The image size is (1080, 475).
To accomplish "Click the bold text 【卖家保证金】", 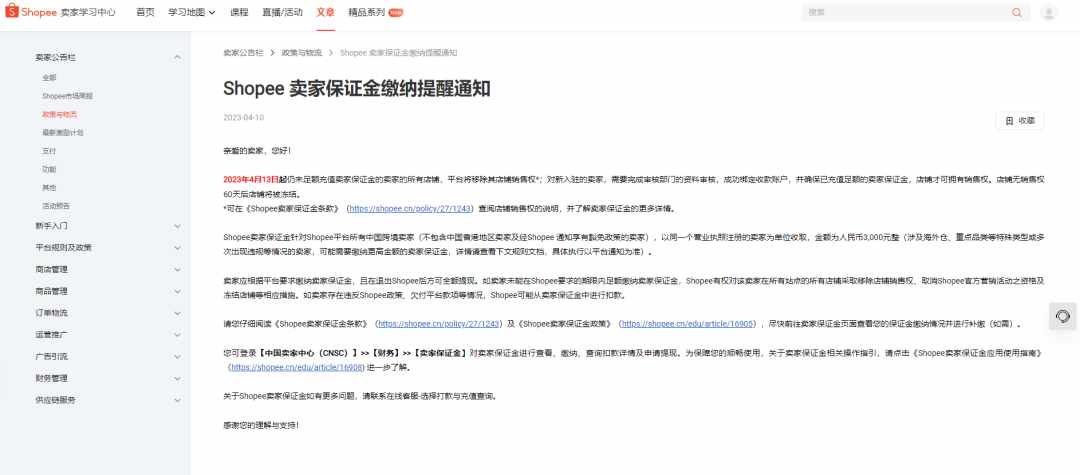I will click(439, 353).
